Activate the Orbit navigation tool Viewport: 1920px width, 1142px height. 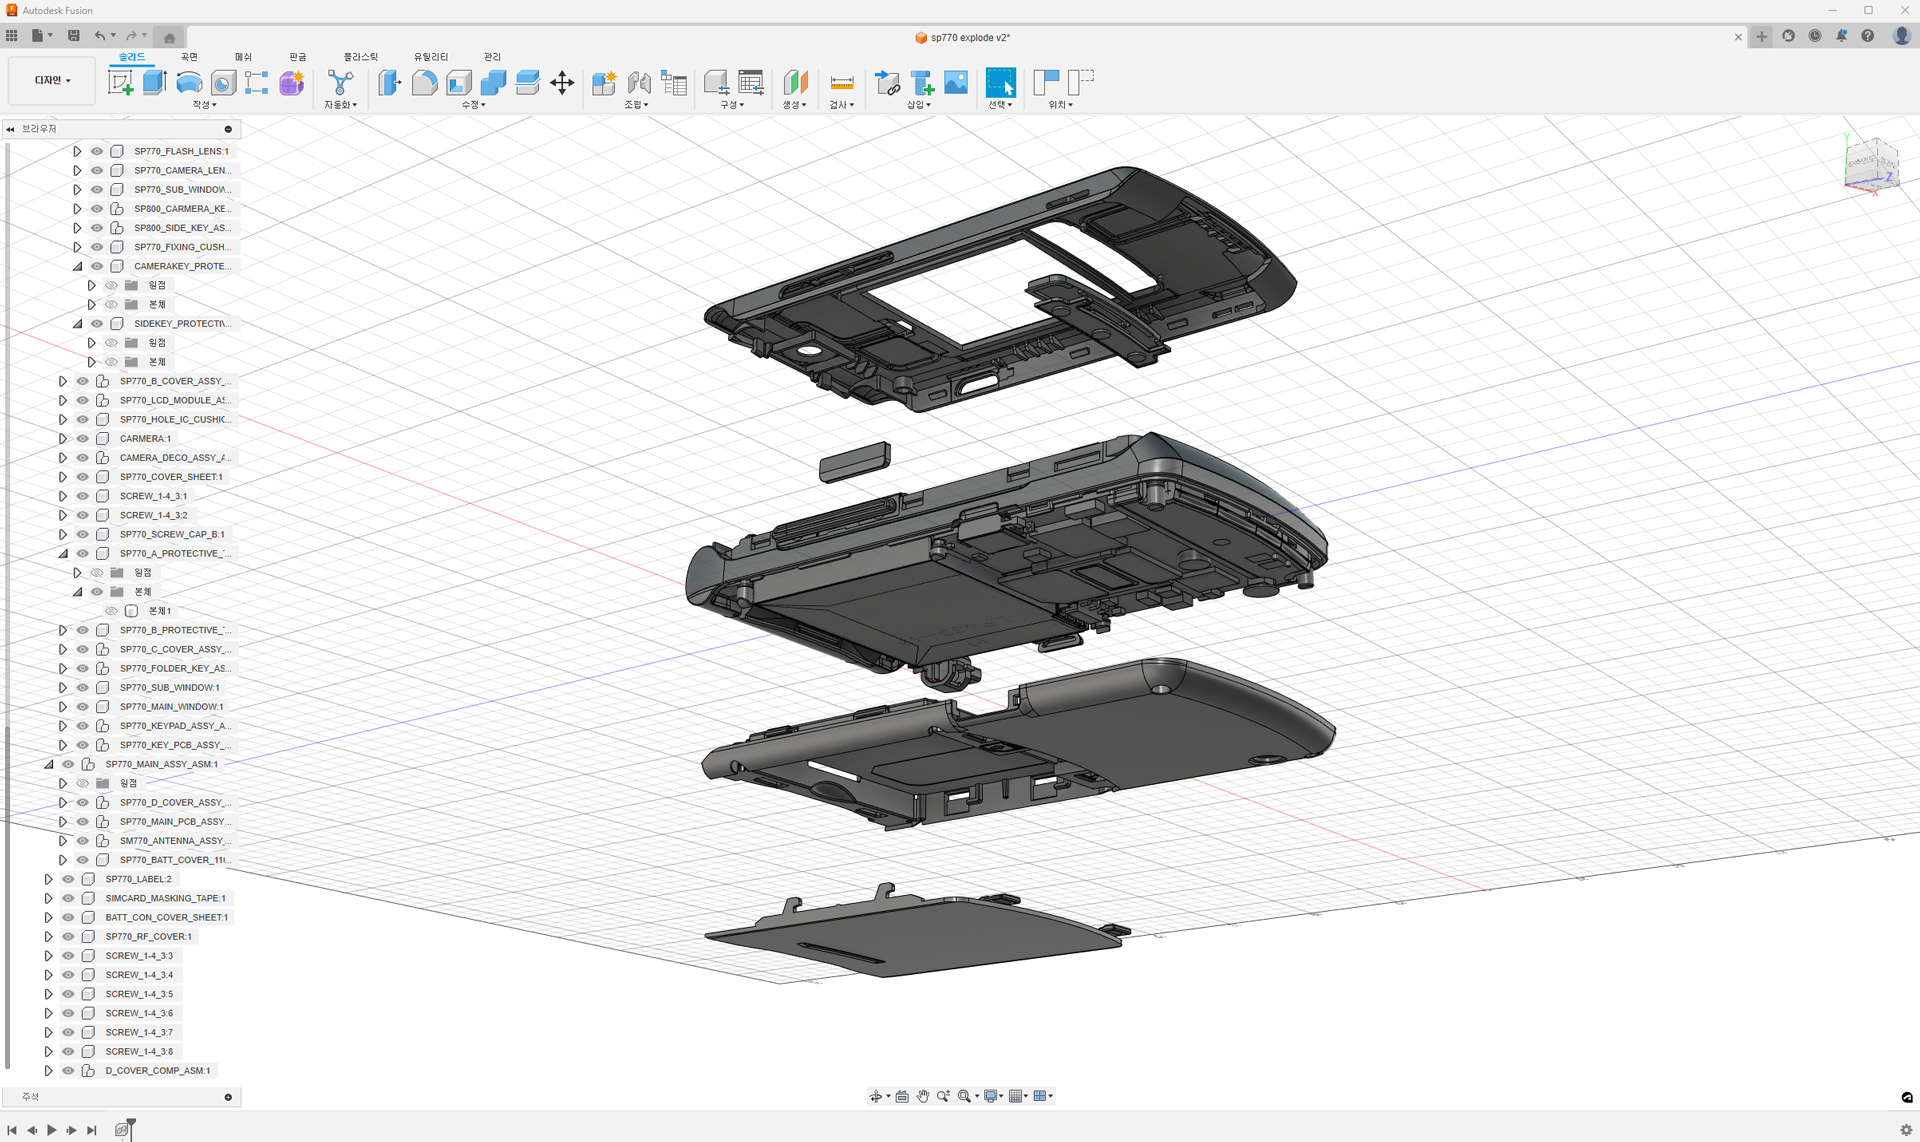tap(876, 1096)
